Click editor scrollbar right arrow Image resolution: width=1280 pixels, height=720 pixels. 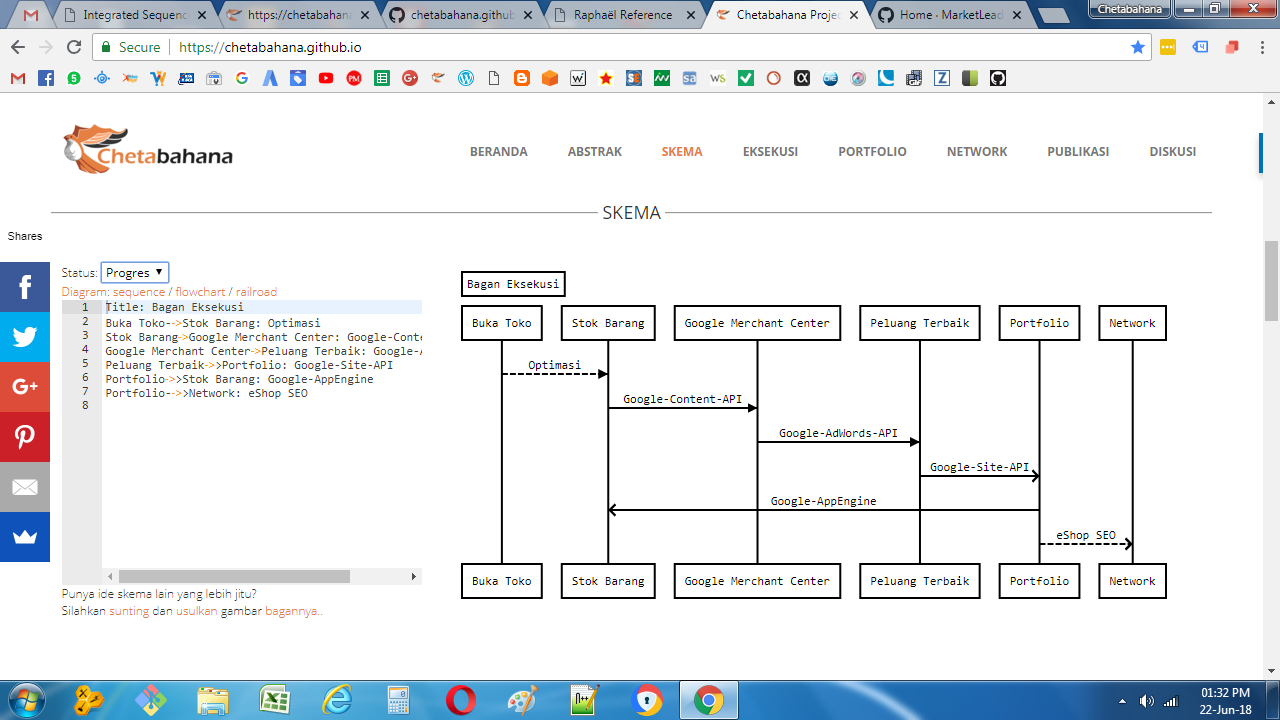[414, 577]
